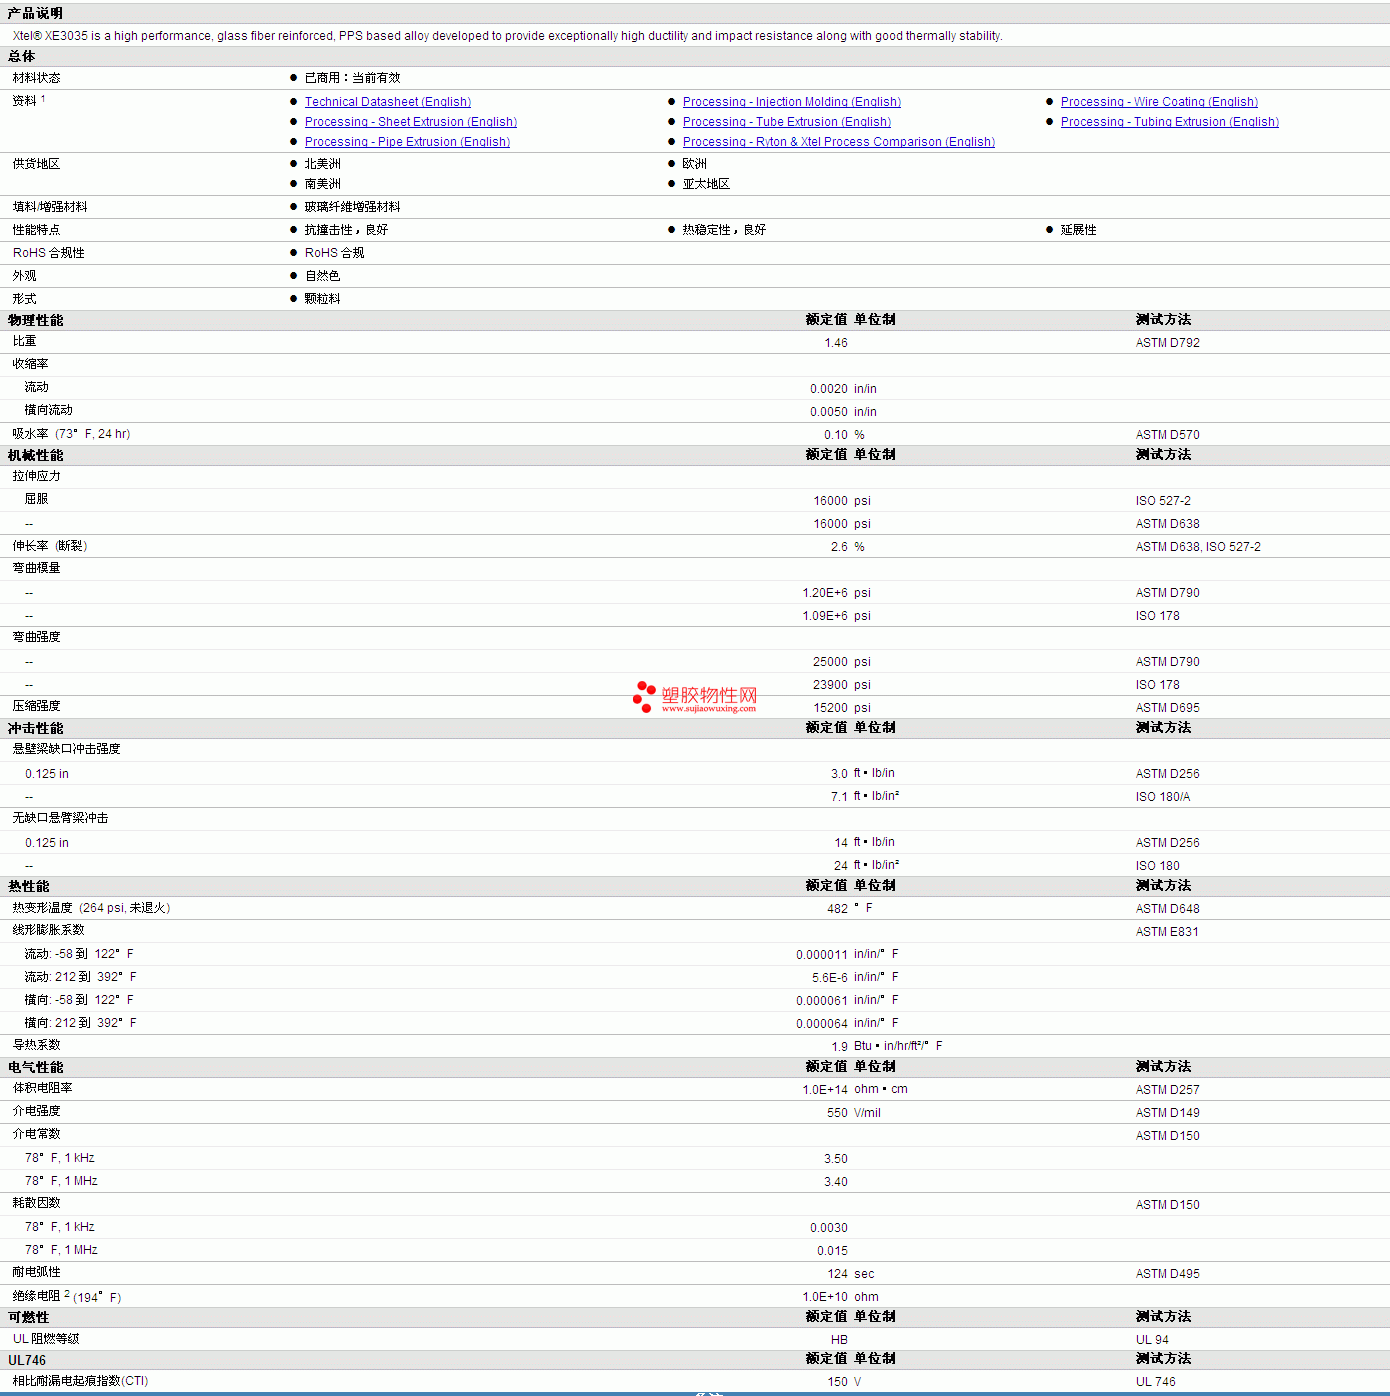Screen dimensions: 1390x1396
Task: Click the RoHS 合规性 row label
Action: coord(49,253)
